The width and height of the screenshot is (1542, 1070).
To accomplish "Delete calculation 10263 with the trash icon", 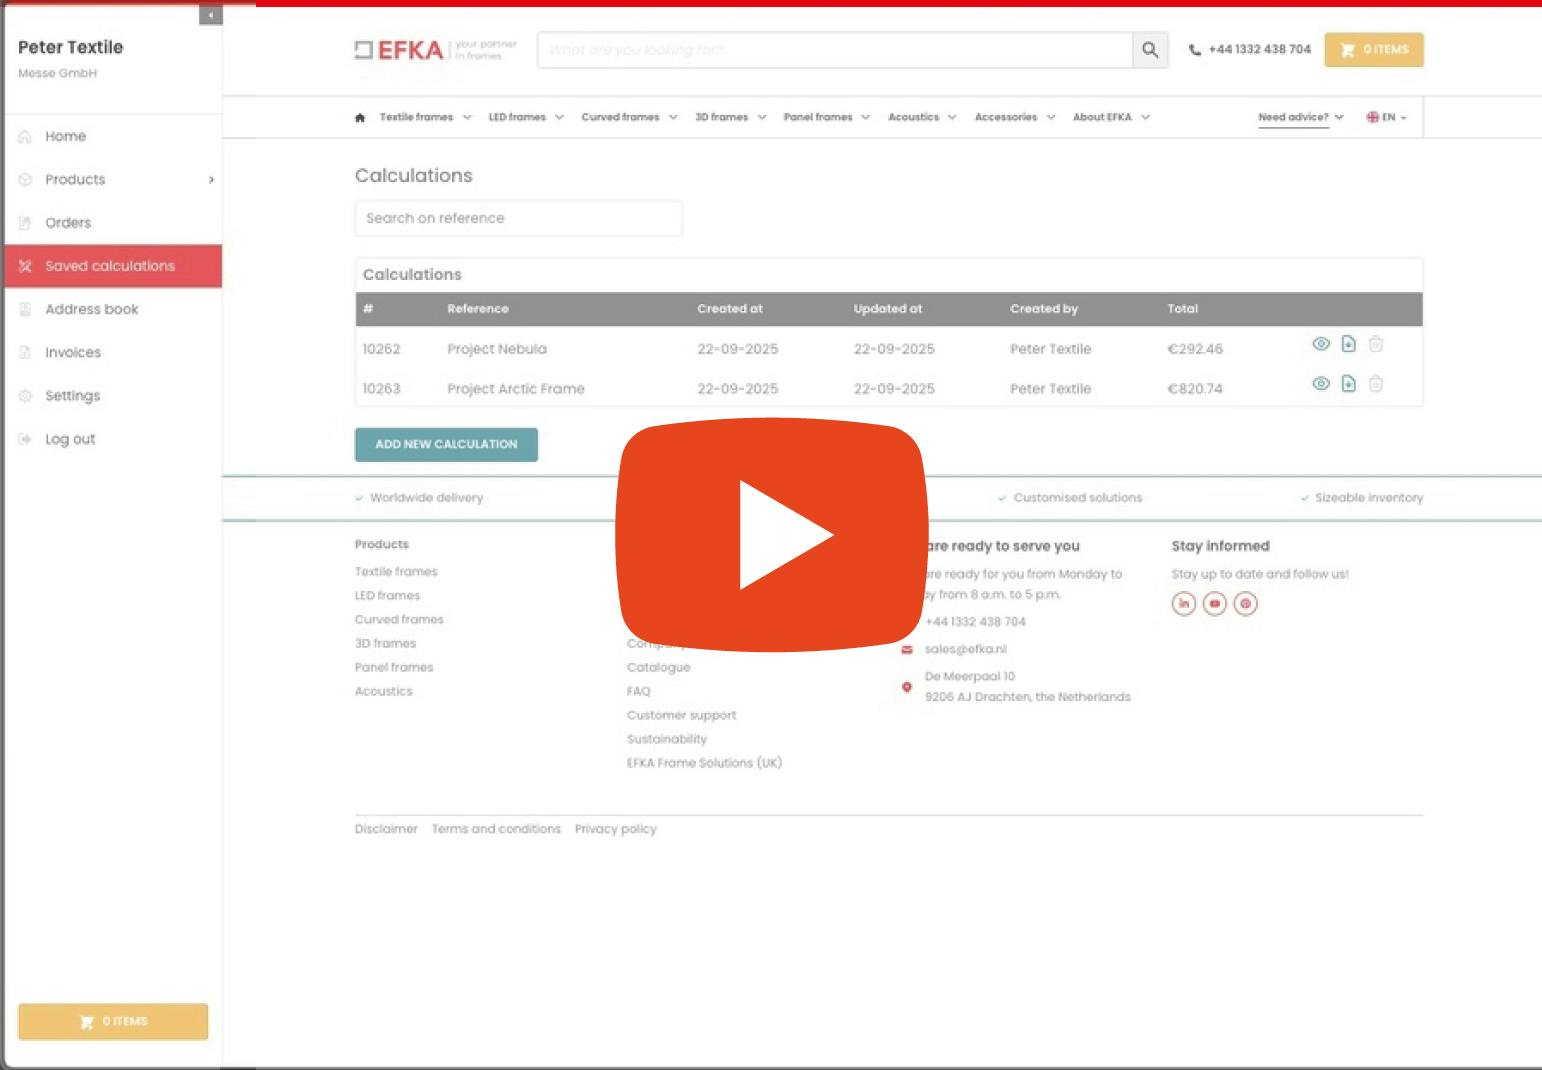I will click(x=1376, y=384).
